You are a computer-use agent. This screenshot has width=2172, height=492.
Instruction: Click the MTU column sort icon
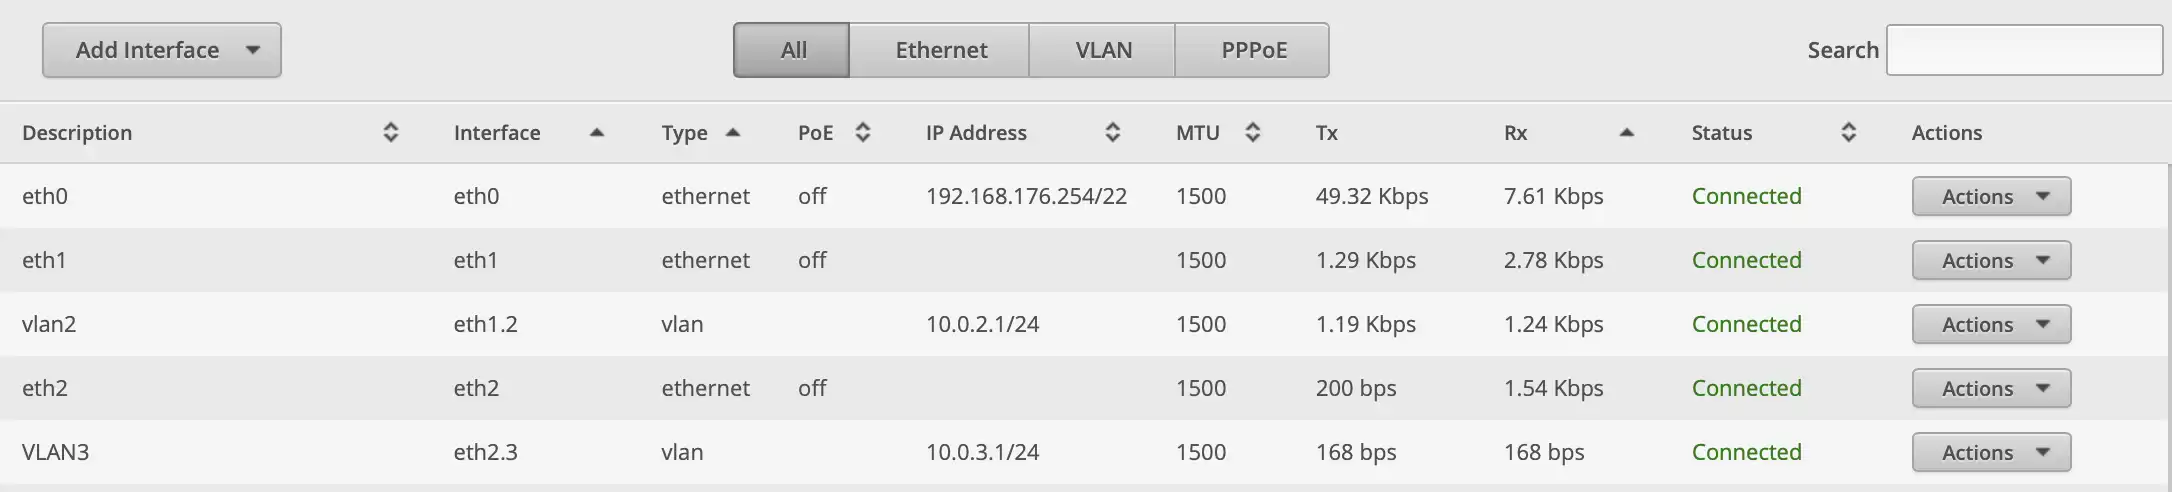(1252, 132)
